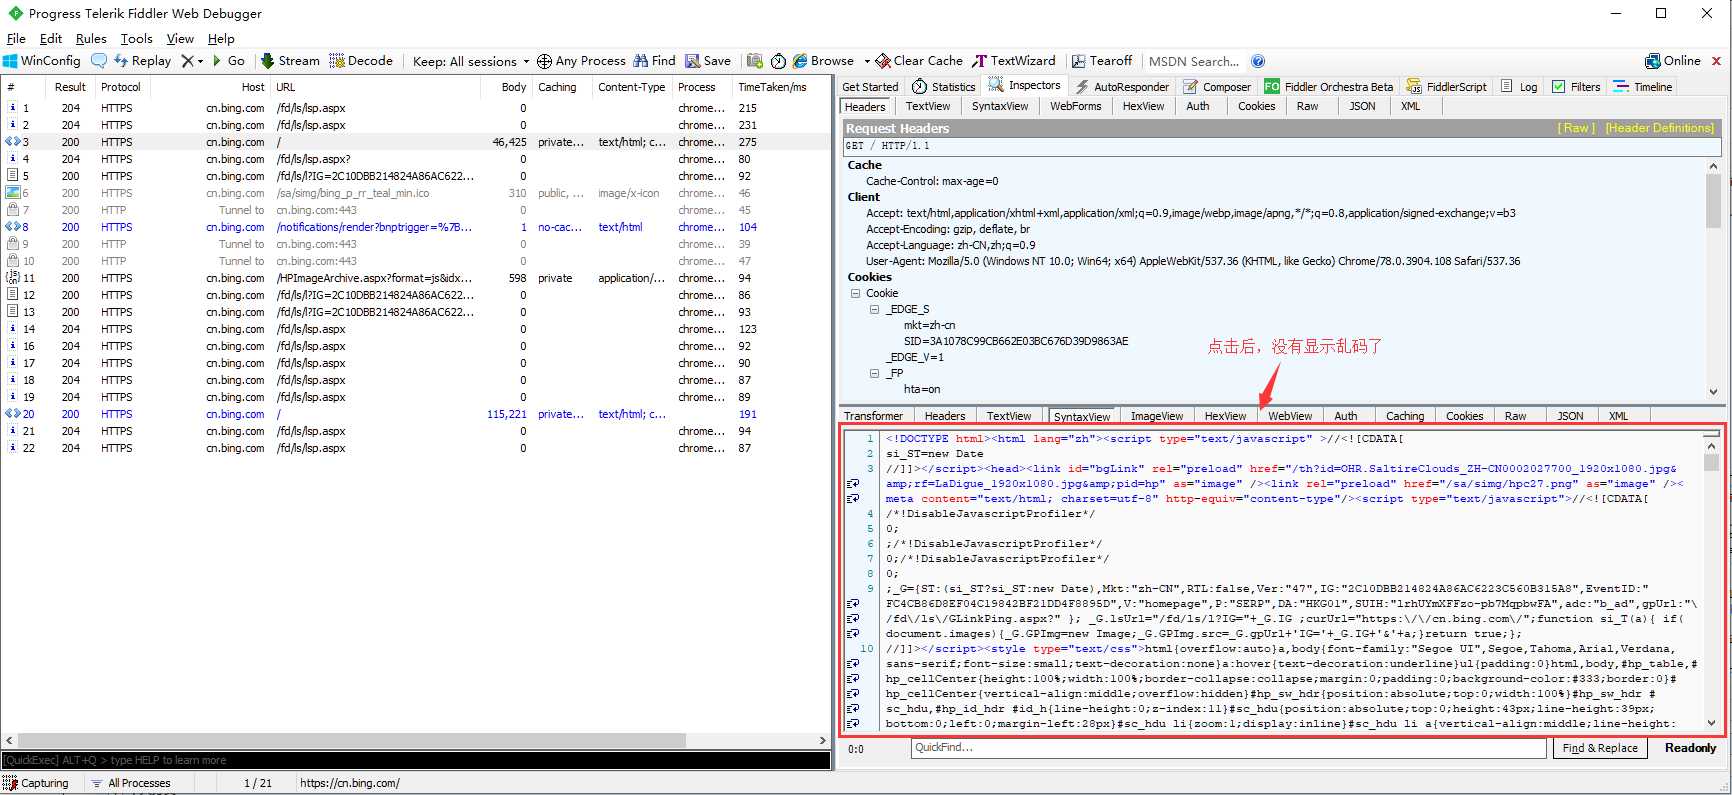Focus the QuickFind input field
The width and height of the screenshot is (1732, 795).
[x=1228, y=748]
